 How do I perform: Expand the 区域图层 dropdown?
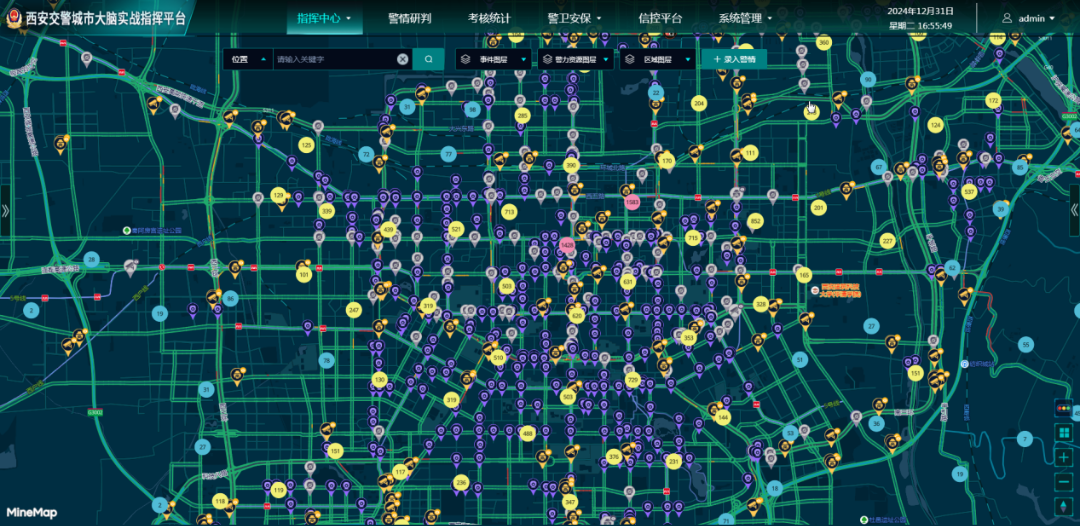click(658, 59)
